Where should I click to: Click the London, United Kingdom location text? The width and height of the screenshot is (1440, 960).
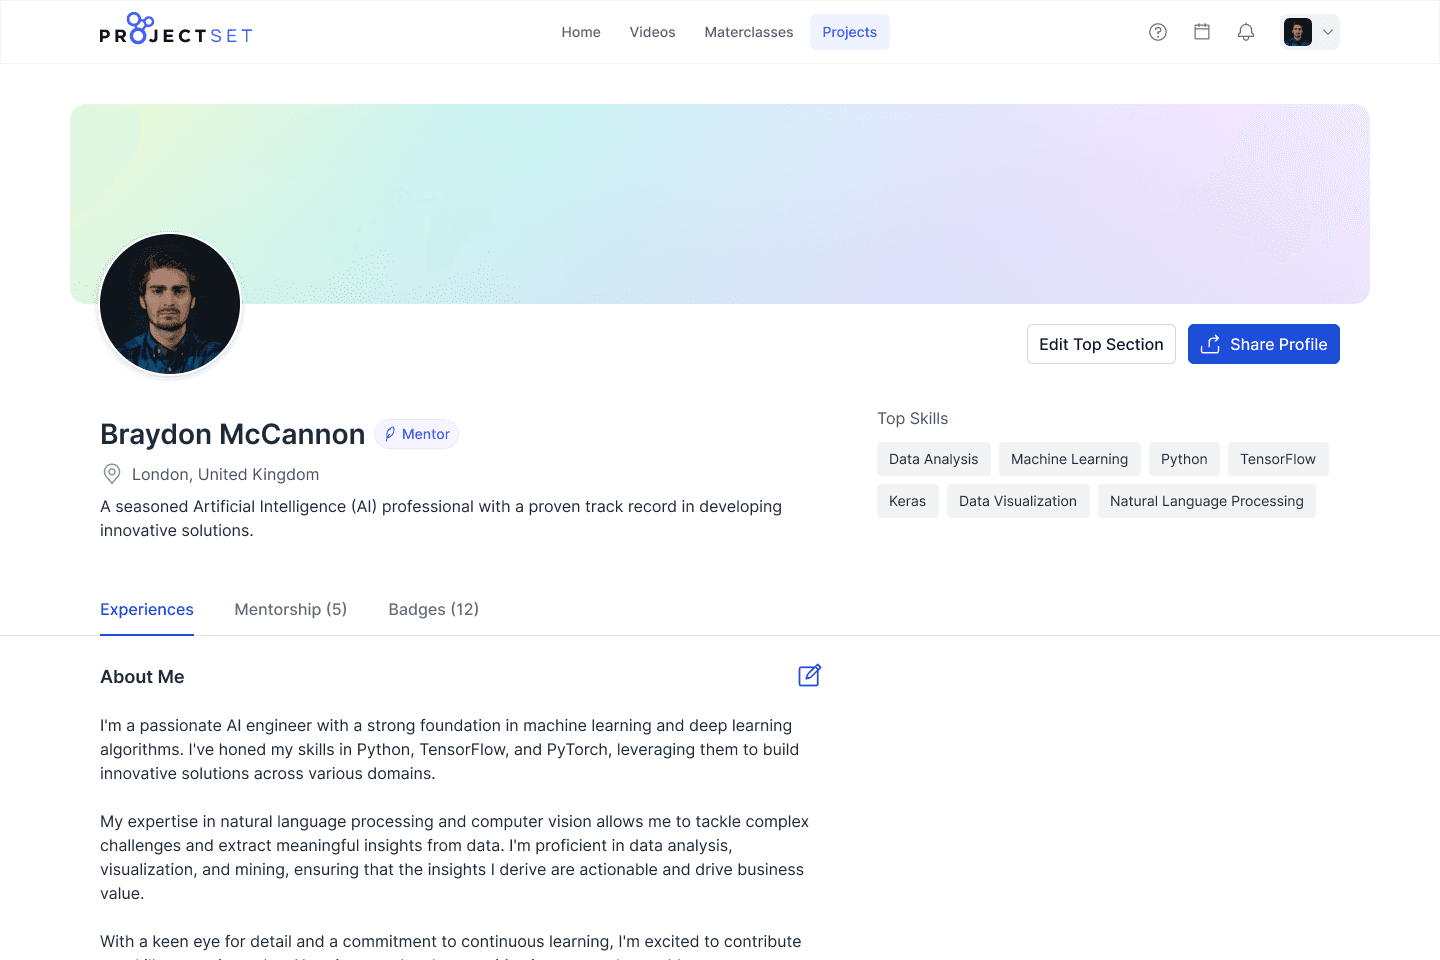pyautogui.click(x=226, y=474)
